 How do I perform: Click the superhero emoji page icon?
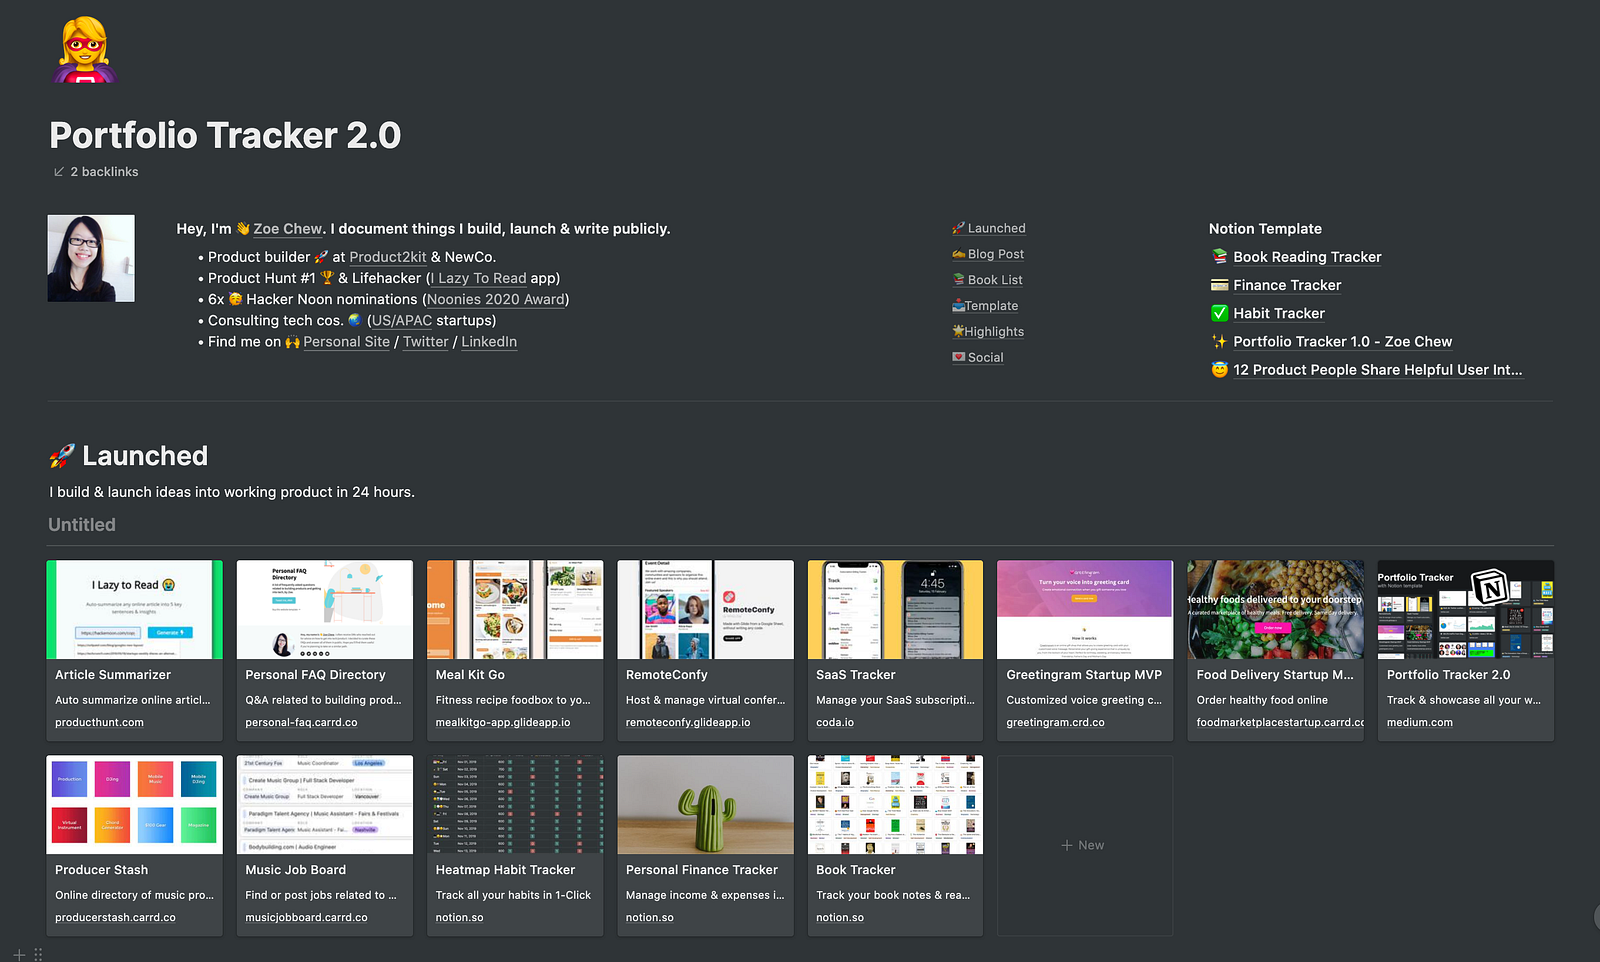85,50
